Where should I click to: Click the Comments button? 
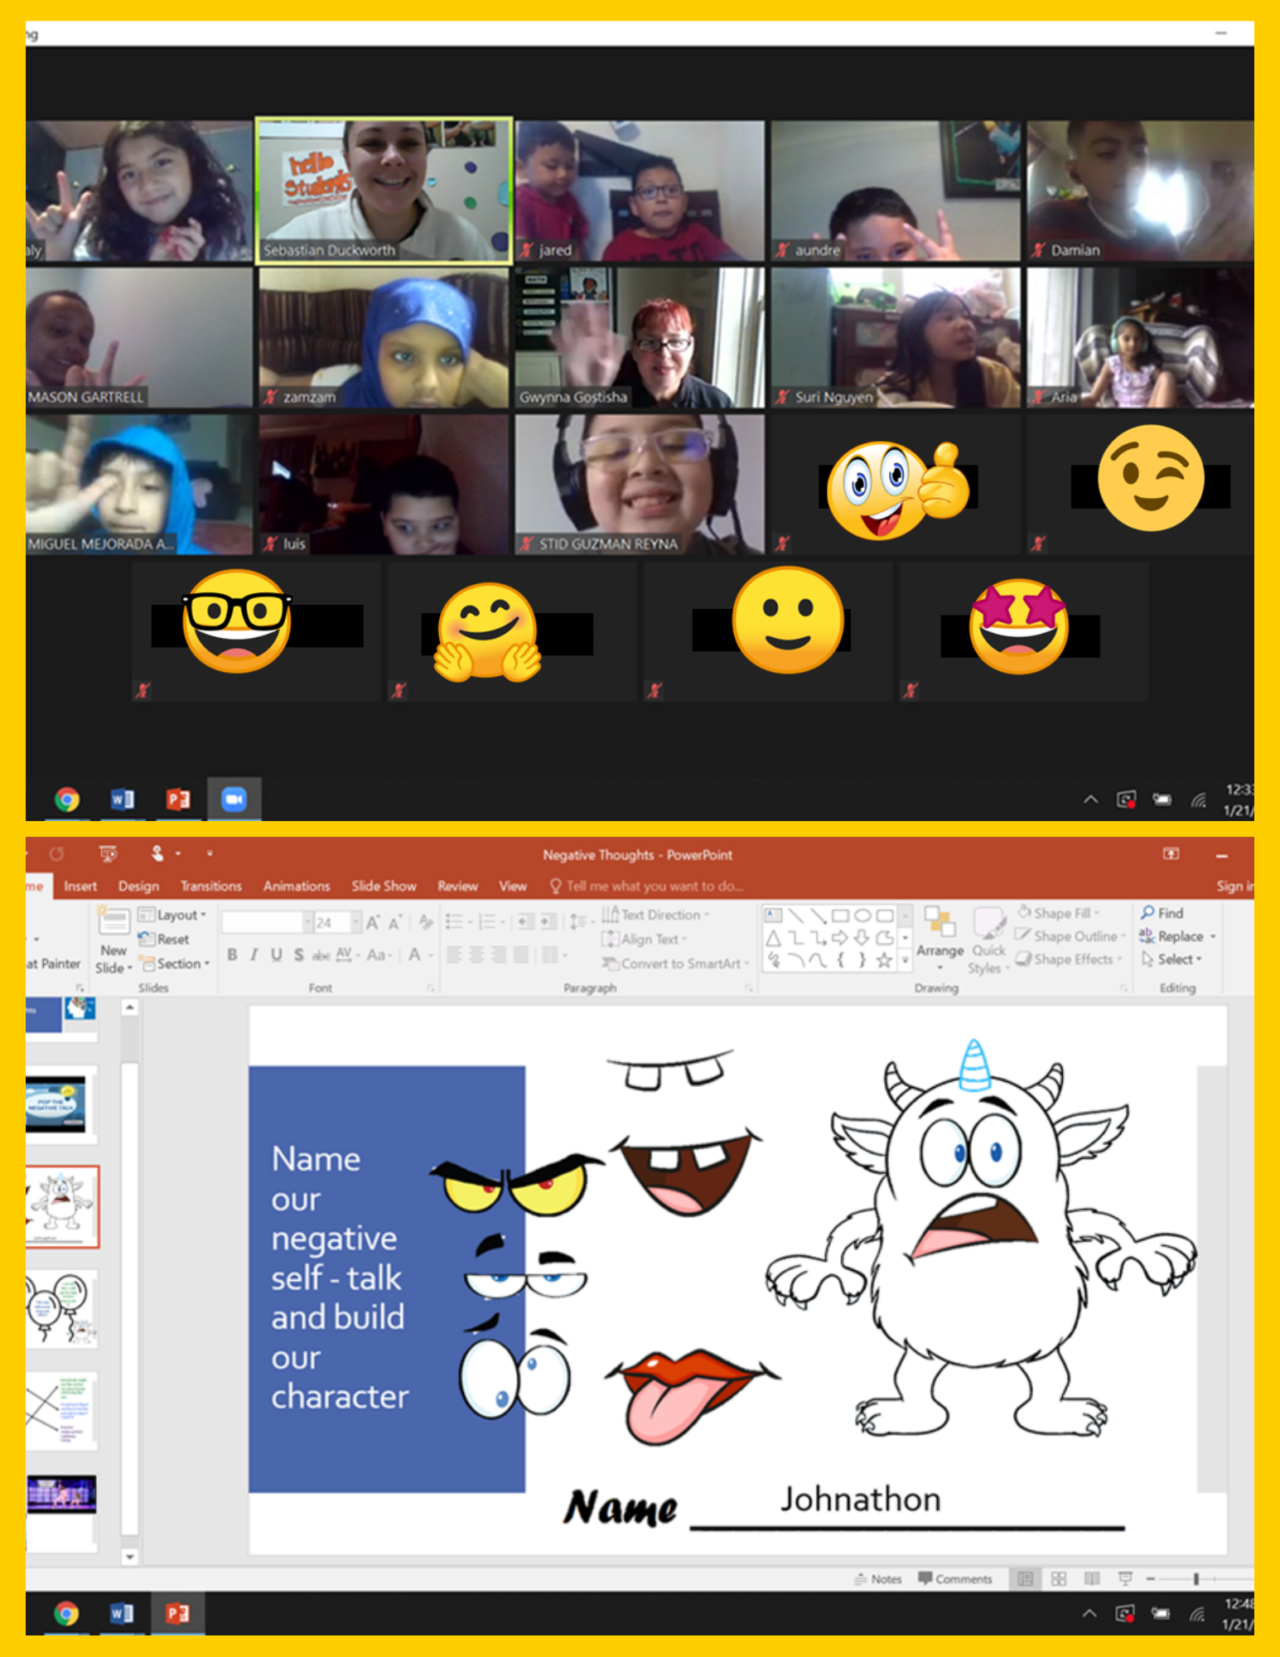tap(955, 1579)
